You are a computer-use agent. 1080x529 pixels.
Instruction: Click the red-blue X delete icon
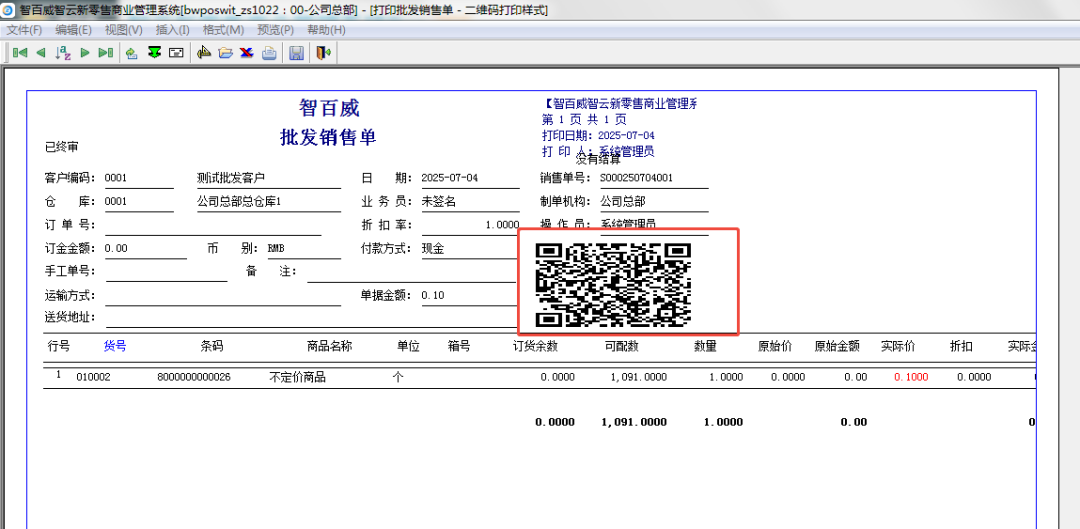point(247,52)
